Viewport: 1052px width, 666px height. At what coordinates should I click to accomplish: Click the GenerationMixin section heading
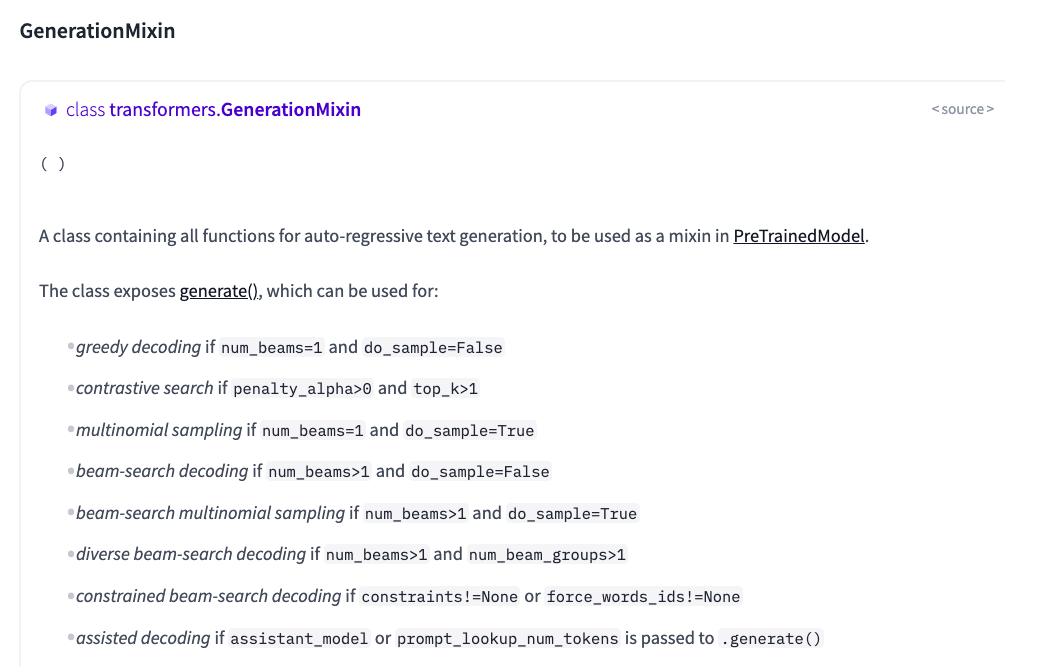pos(97,31)
